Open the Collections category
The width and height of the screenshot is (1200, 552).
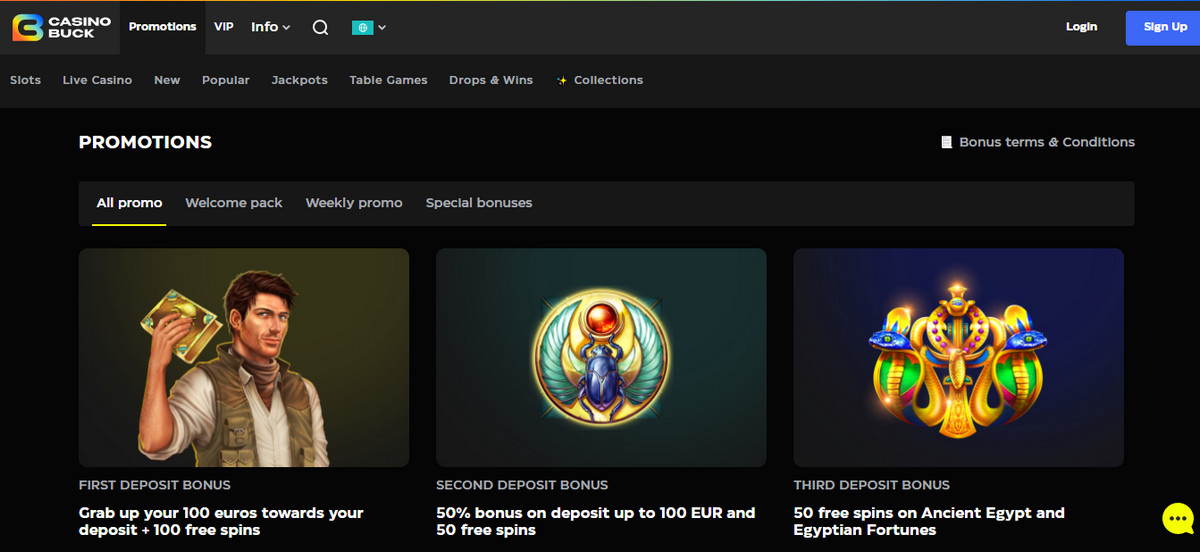pos(608,80)
